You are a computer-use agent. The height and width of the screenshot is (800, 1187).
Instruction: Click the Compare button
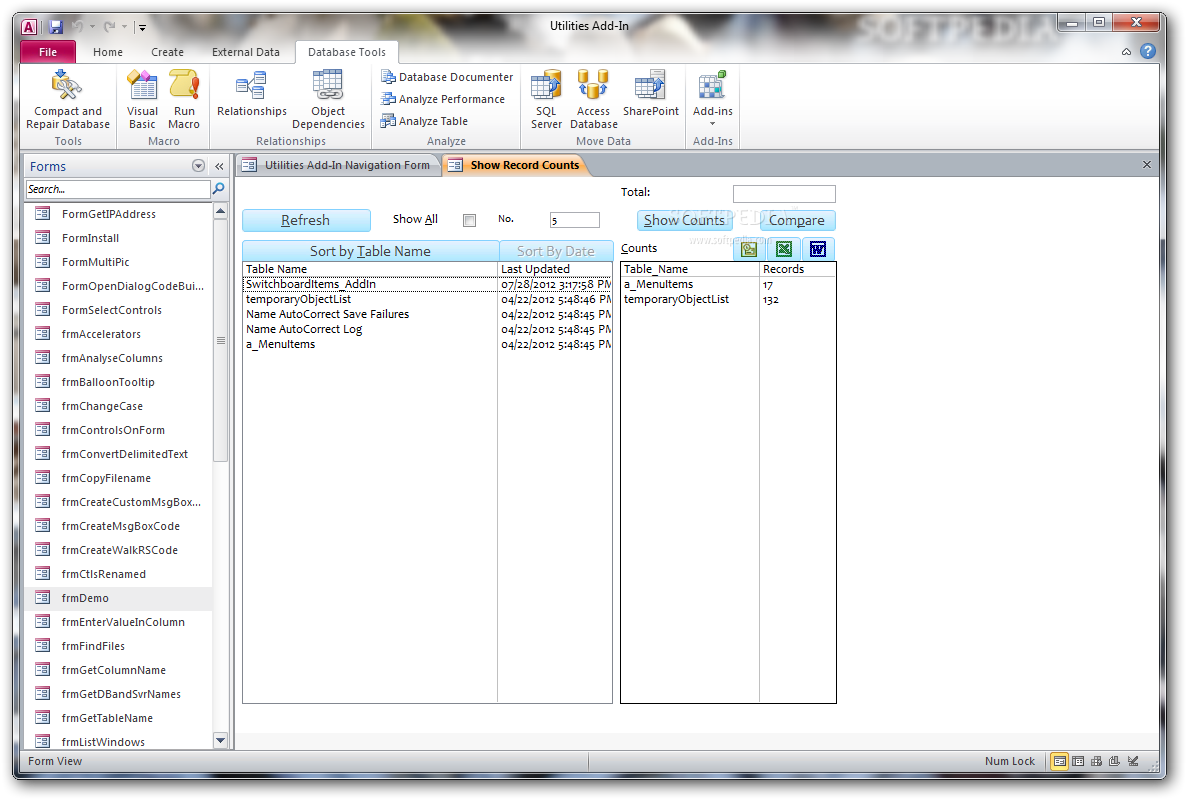pyautogui.click(x=797, y=220)
